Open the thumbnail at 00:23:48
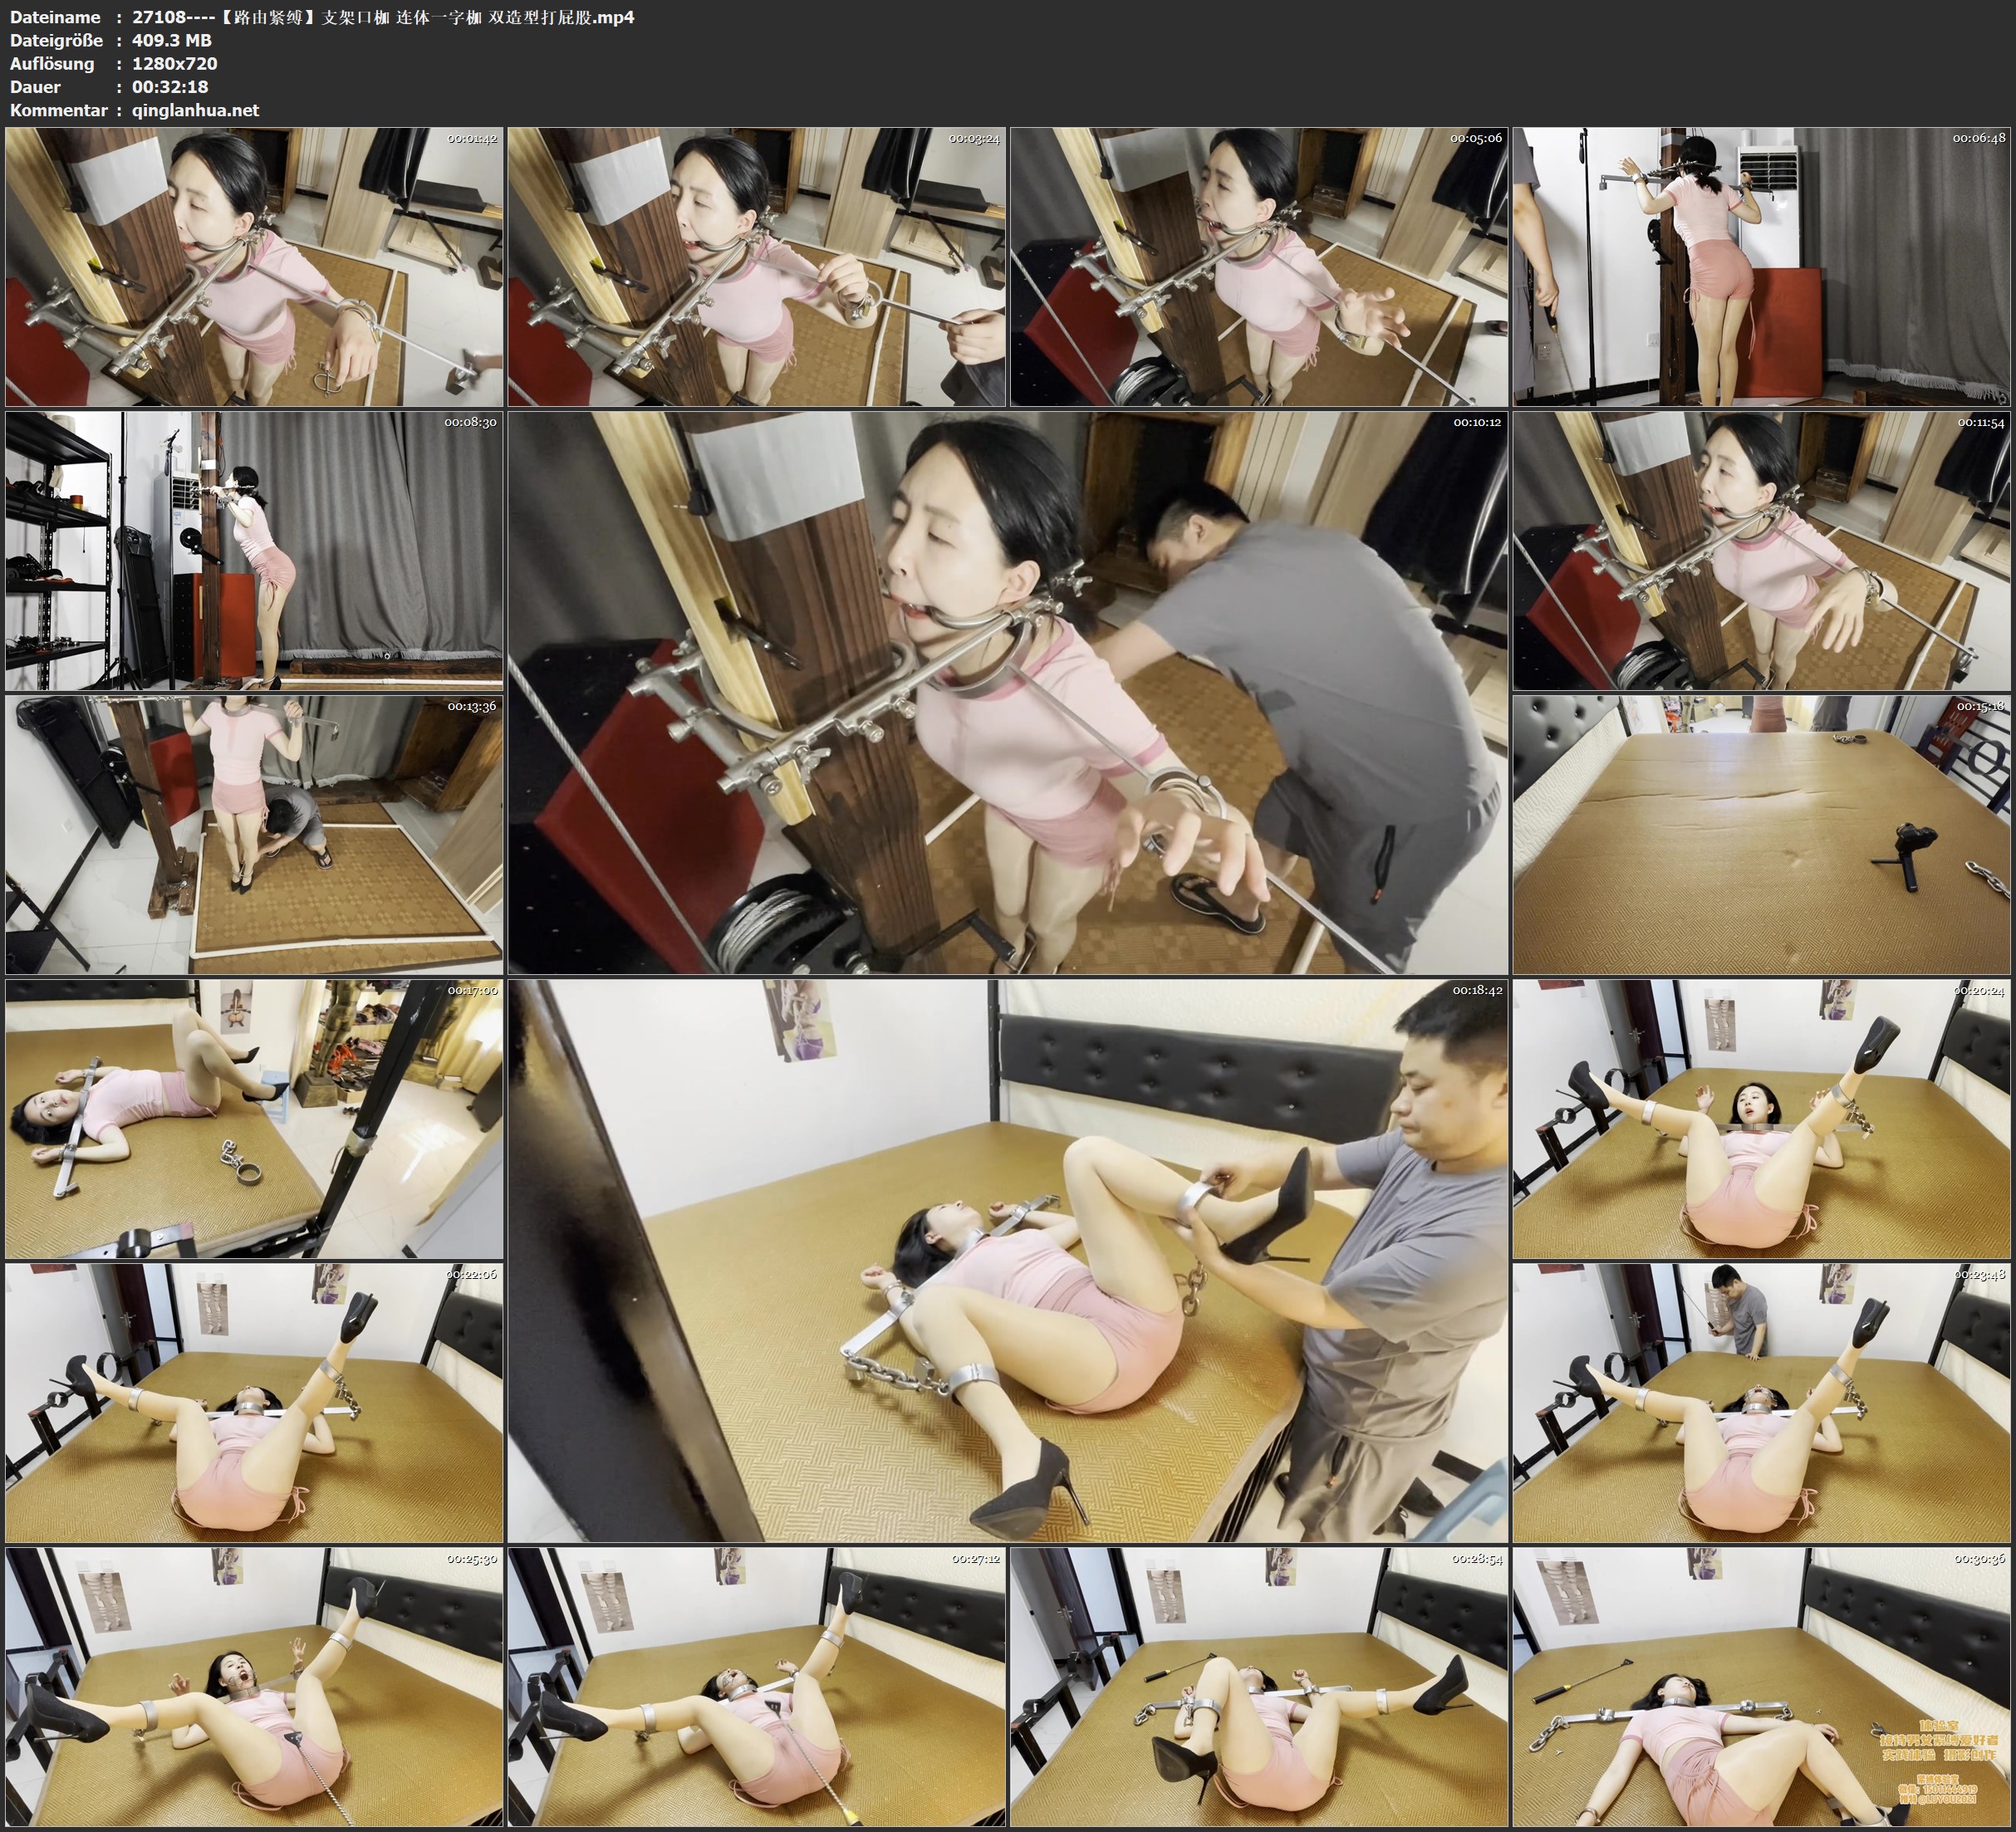Viewport: 2016px width, 1832px height. click(1761, 1402)
